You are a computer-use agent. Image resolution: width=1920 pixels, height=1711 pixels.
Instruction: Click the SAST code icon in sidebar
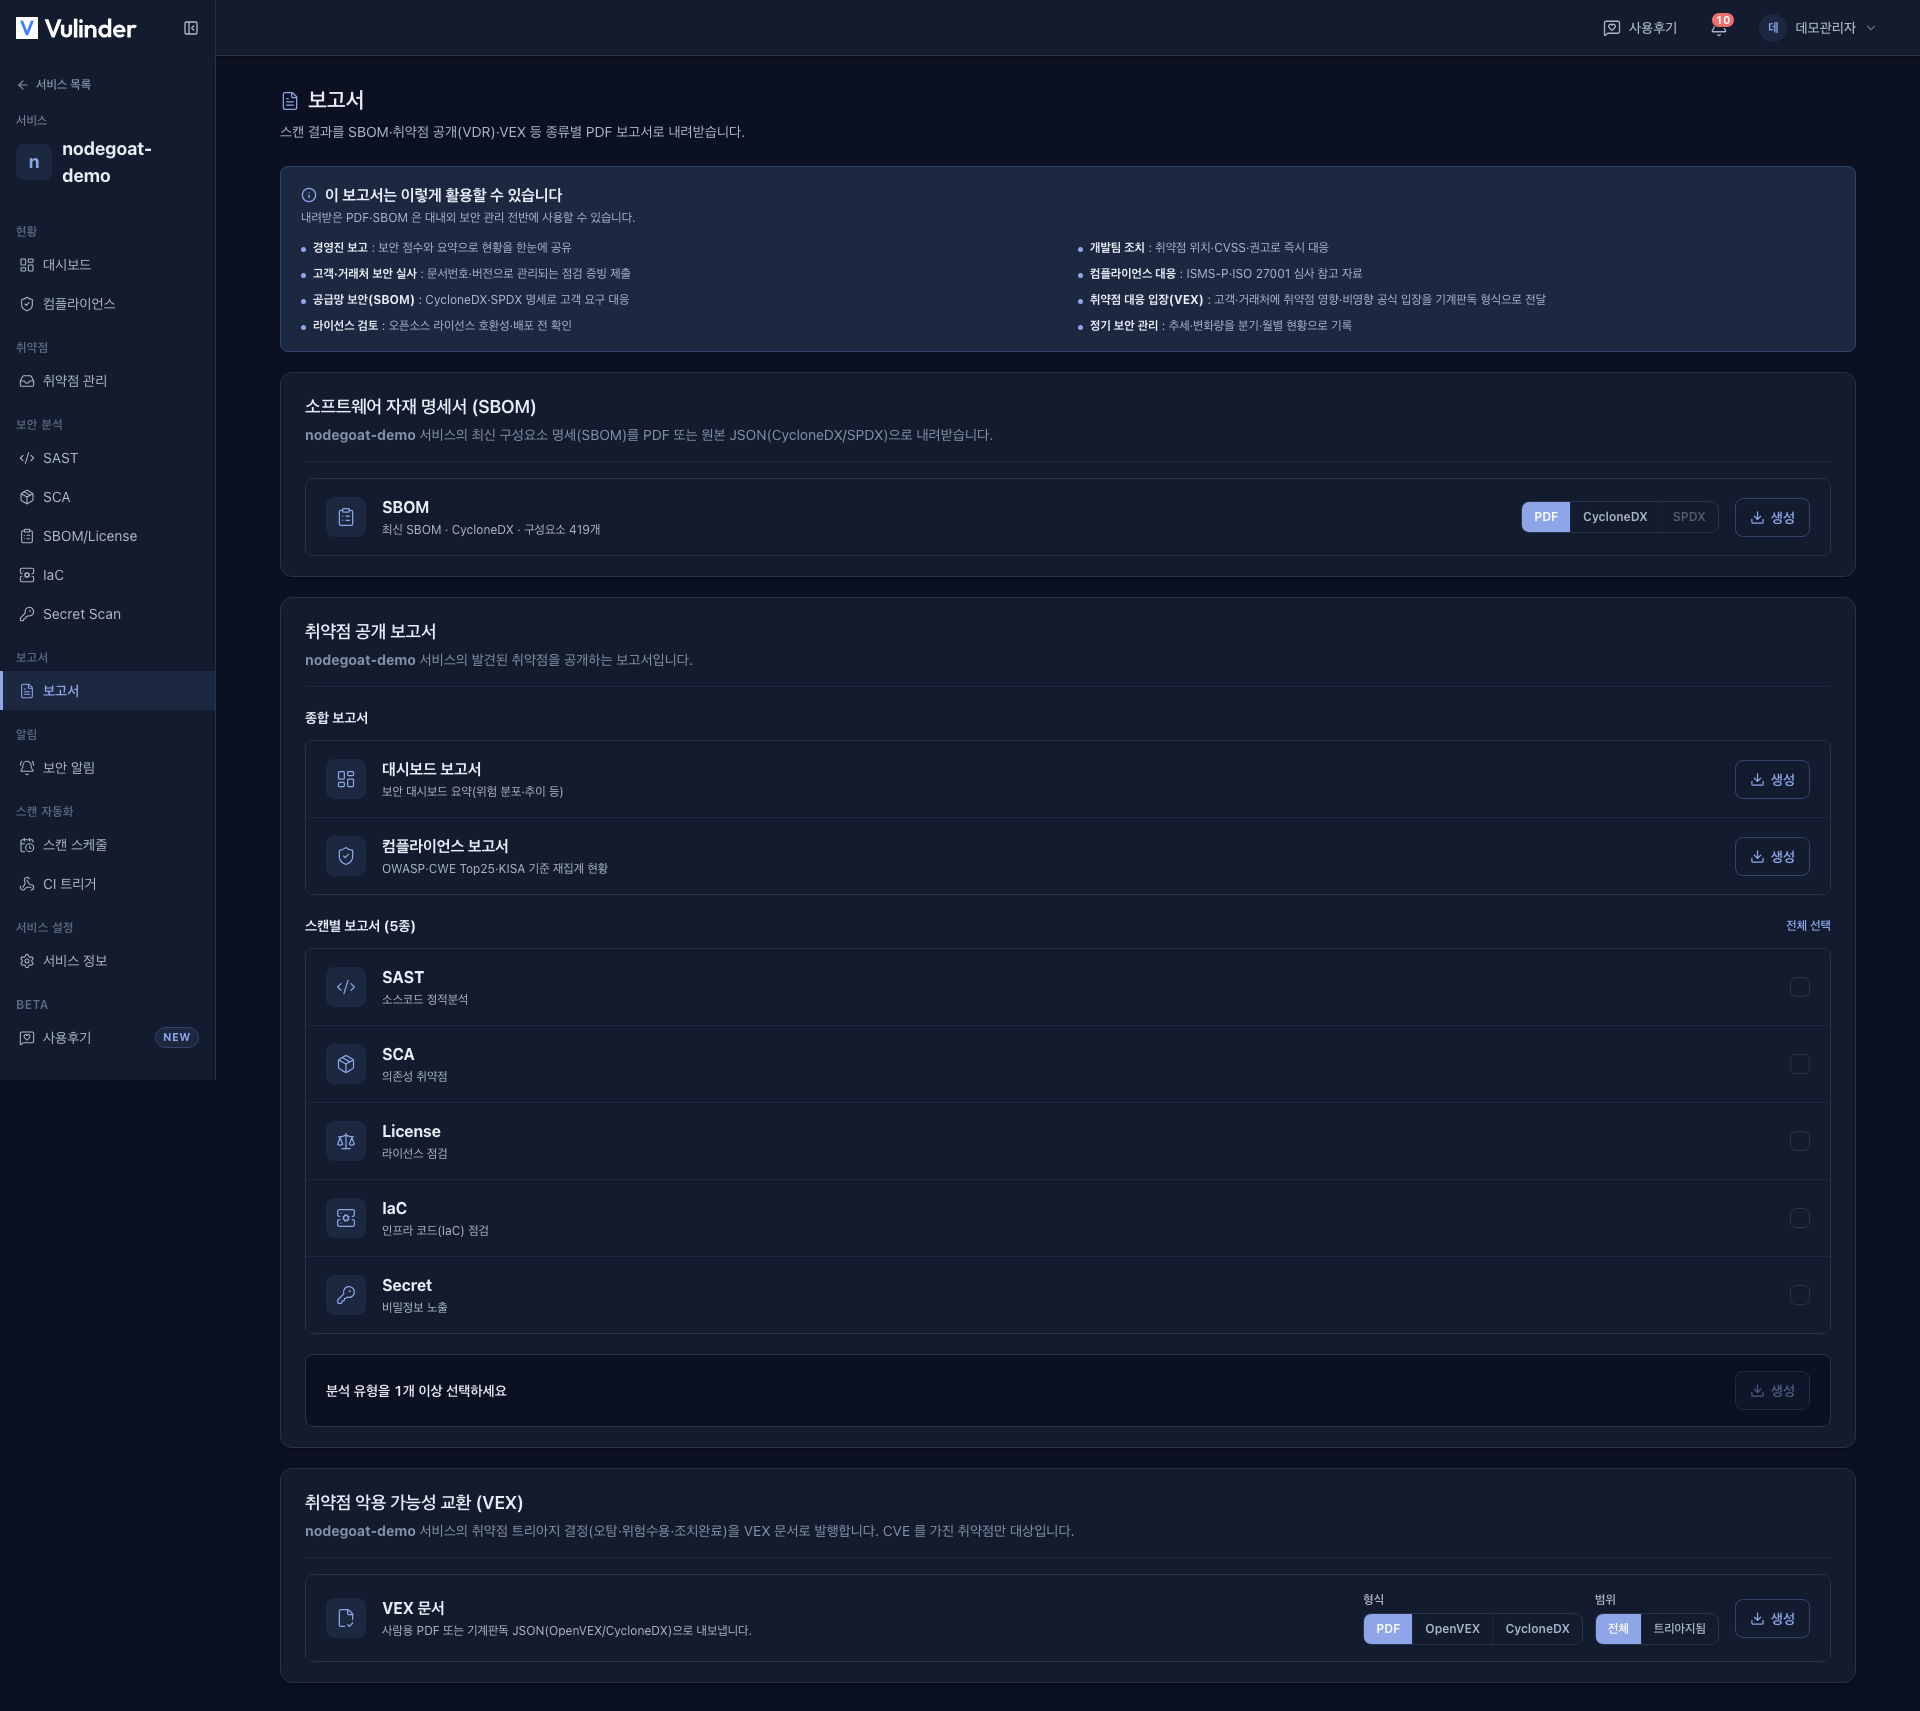[27, 458]
